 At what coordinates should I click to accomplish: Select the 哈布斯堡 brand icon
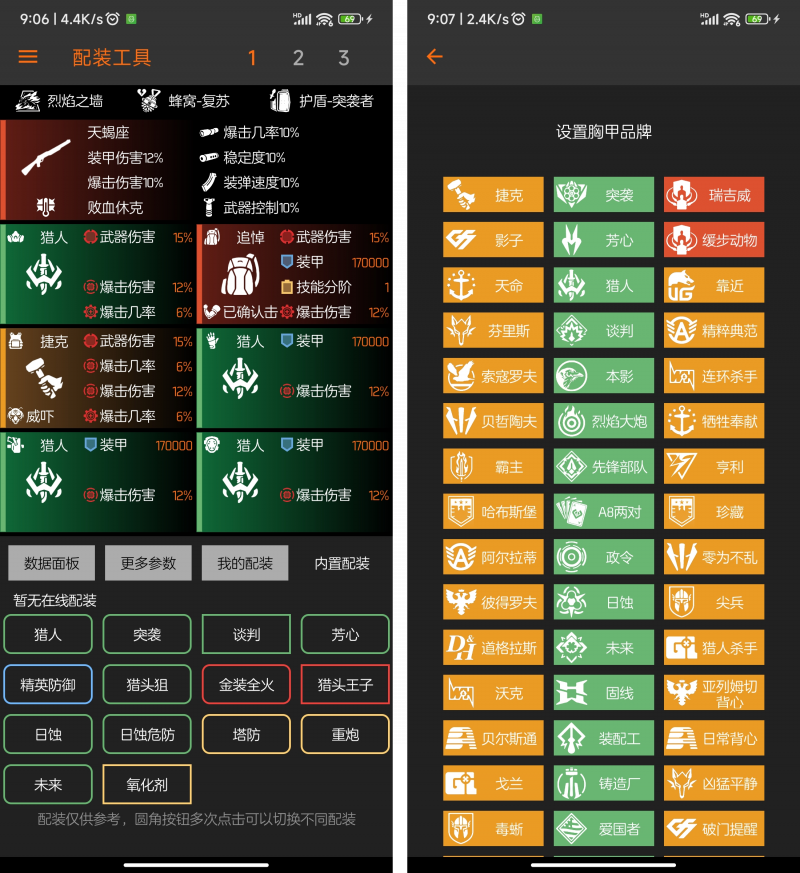pyautogui.click(x=492, y=511)
